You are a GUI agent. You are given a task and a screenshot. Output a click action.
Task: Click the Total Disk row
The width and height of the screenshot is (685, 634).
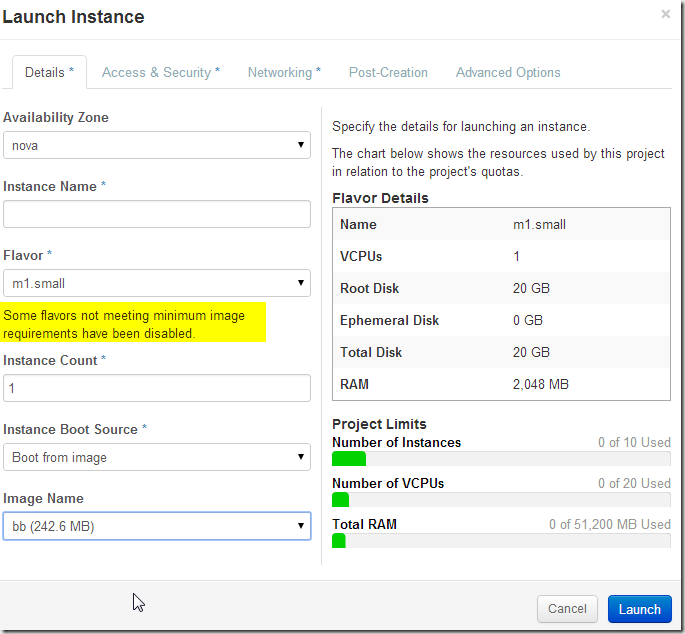[501, 352]
